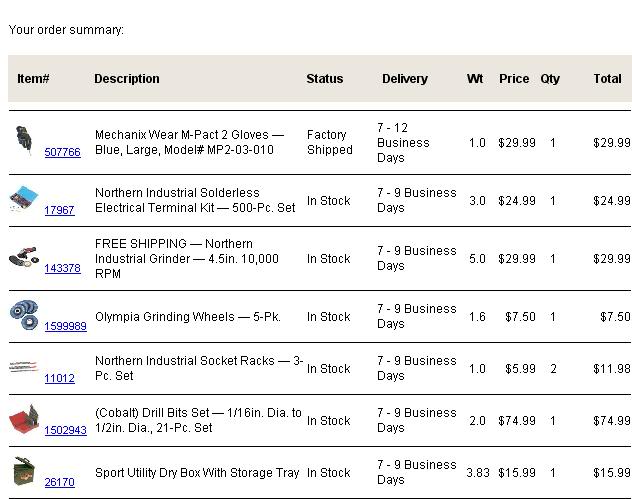Click the 5.0 weight of grinder
Screen dimensions: 632x499
pos(477,259)
